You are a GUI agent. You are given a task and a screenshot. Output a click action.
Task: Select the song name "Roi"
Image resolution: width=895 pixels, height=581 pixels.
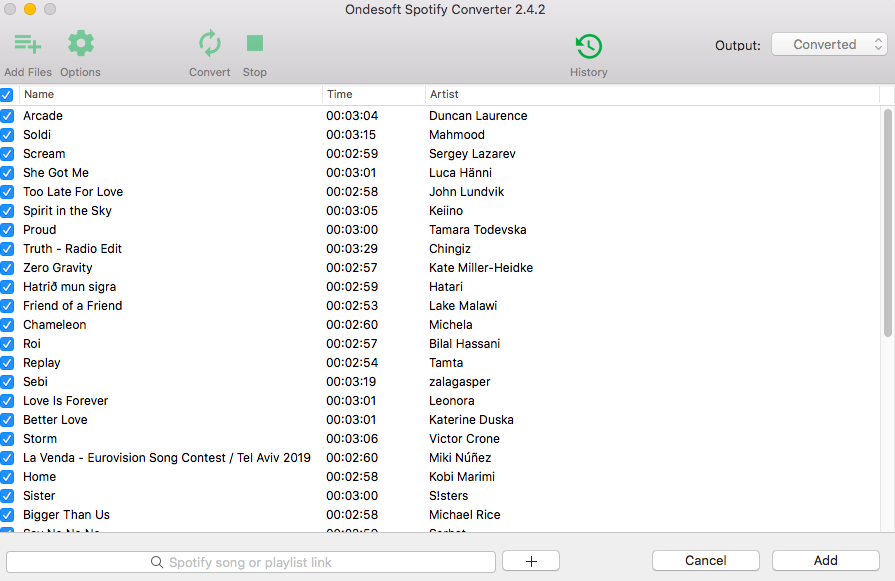point(32,344)
